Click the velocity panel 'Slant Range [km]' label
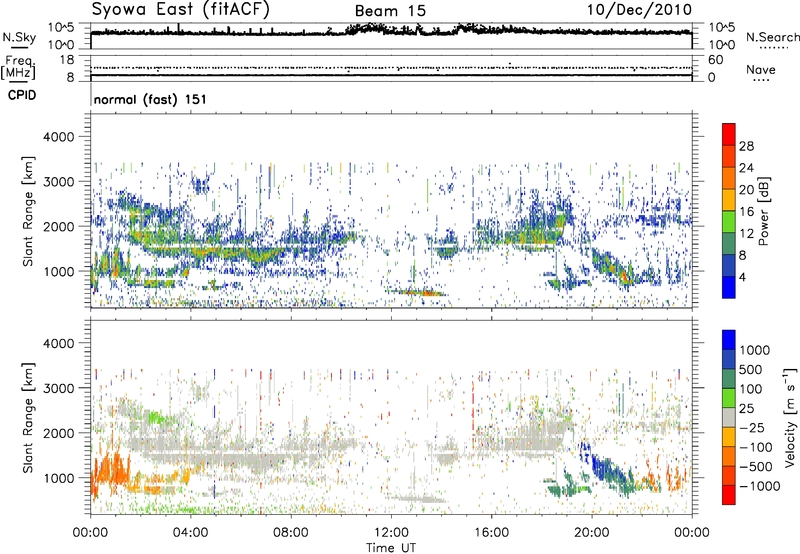 (x=28, y=418)
